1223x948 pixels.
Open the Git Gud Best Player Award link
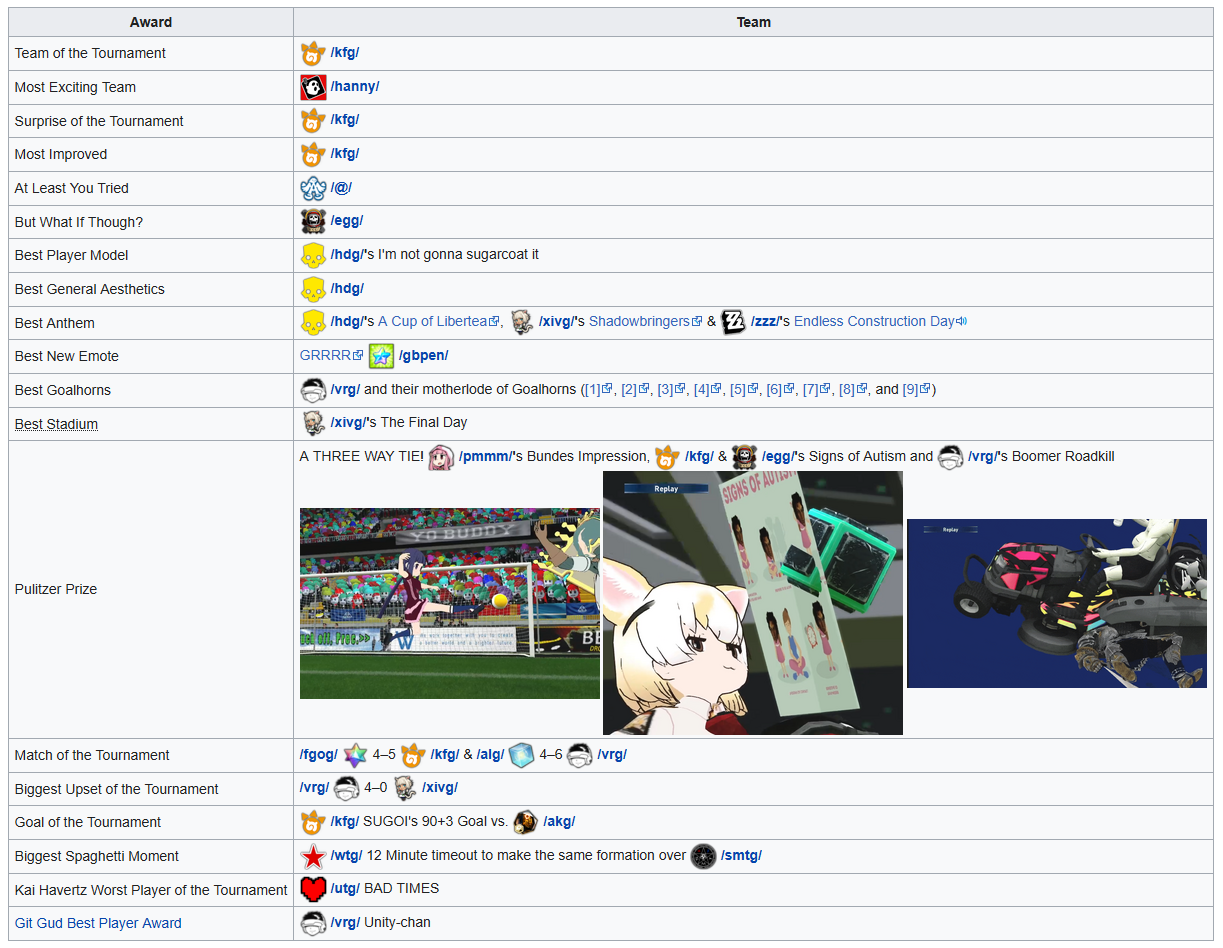98,923
